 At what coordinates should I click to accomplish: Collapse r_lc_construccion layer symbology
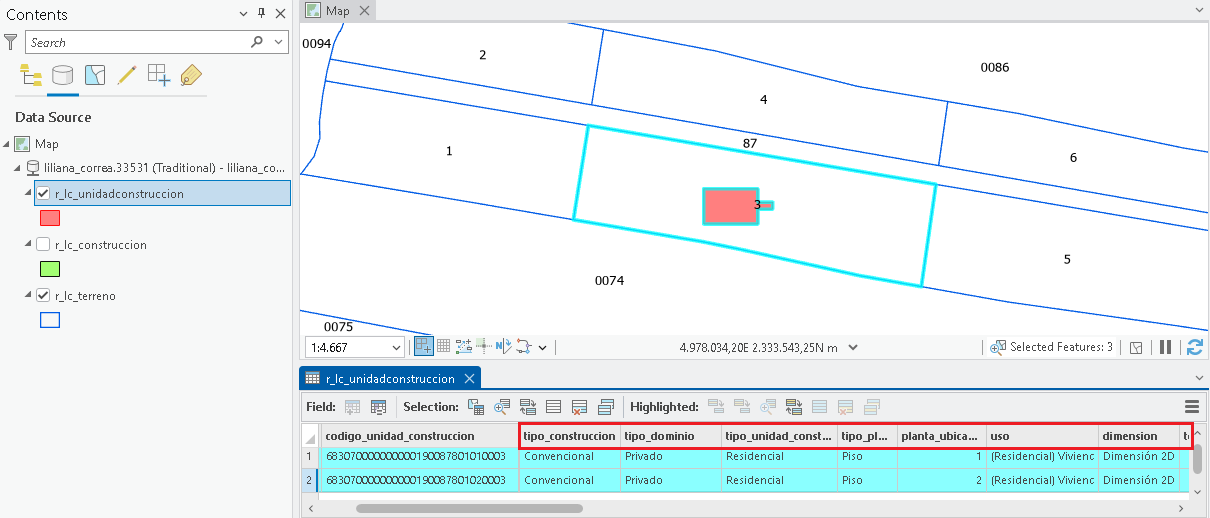[x=29, y=244]
